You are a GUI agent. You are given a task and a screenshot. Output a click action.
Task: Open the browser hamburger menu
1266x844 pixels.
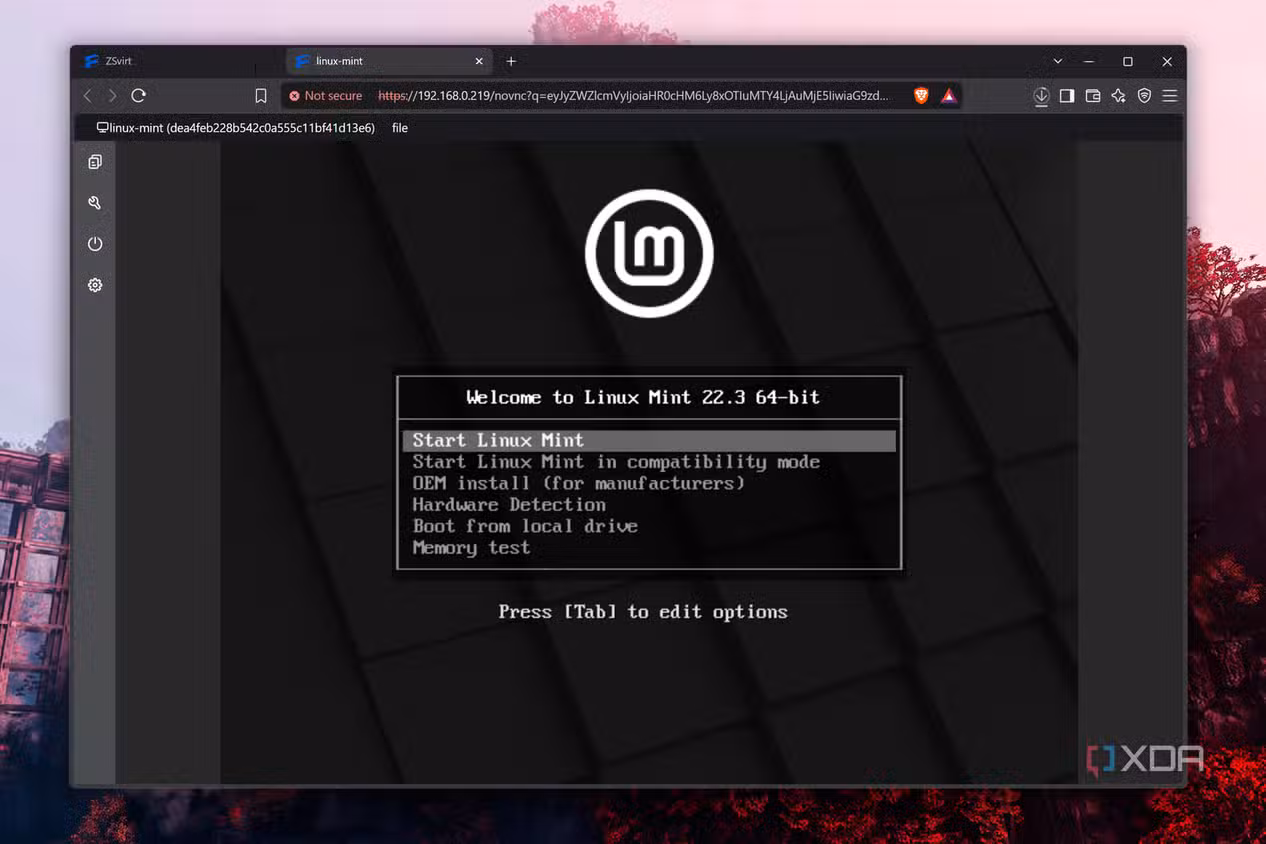pyautogui.click(x=1170, y=96)
